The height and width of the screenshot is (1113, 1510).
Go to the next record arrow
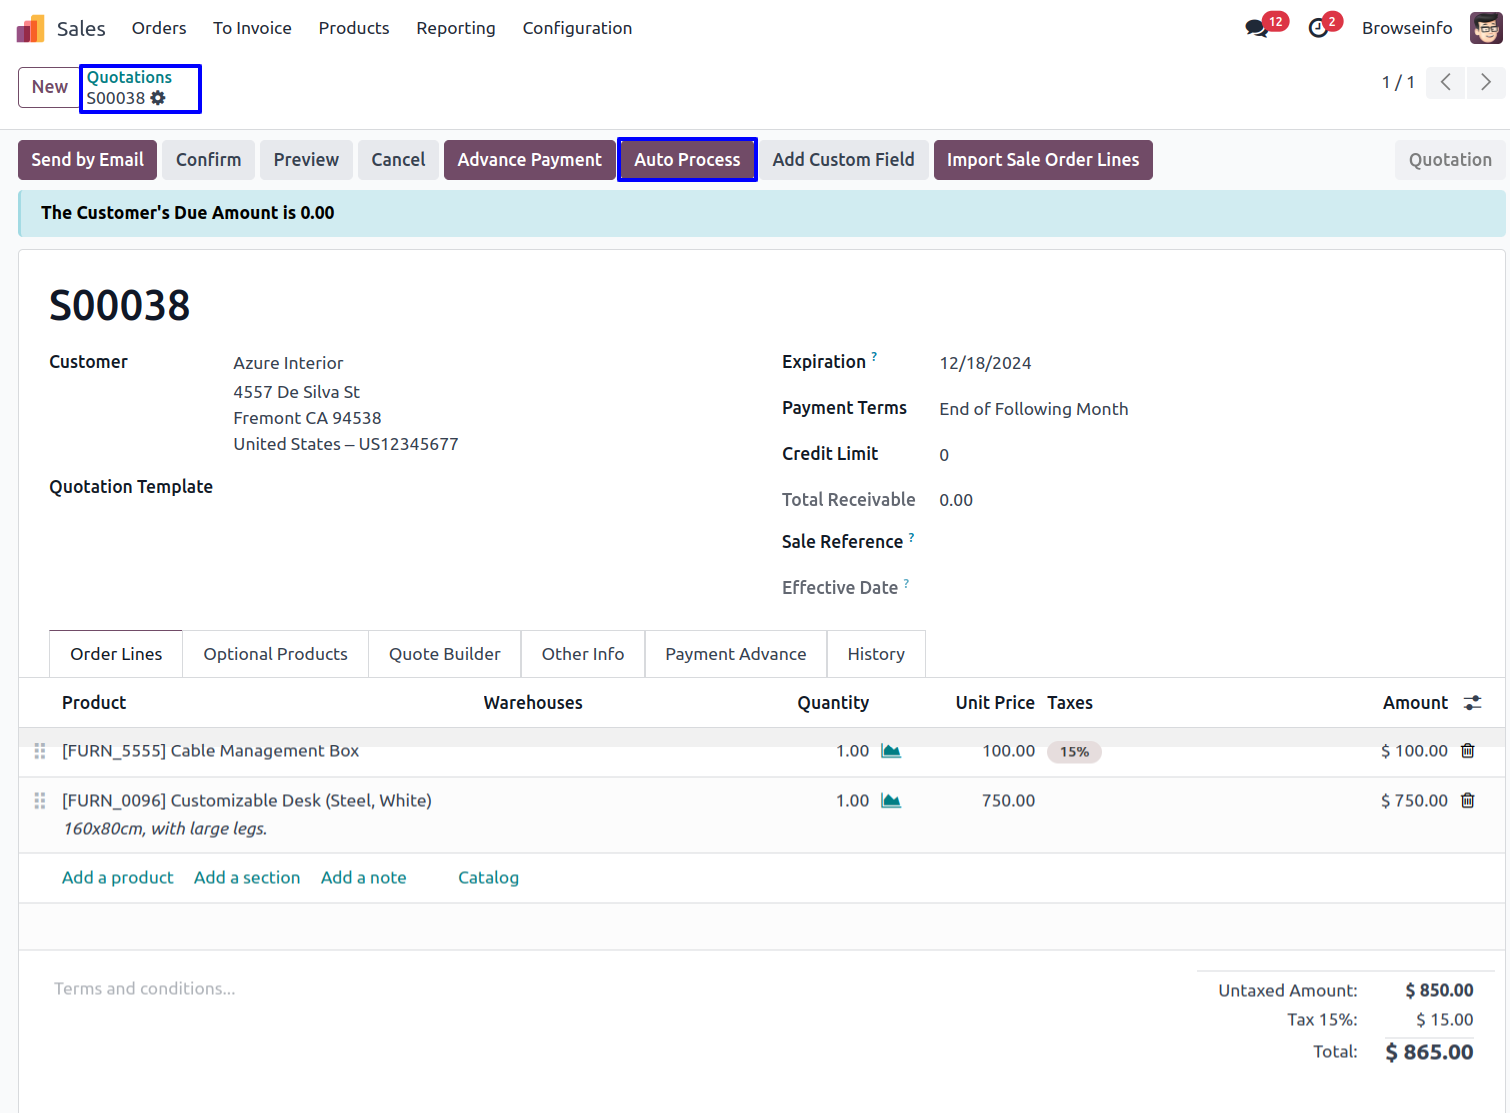click(x=1485, y=82)
